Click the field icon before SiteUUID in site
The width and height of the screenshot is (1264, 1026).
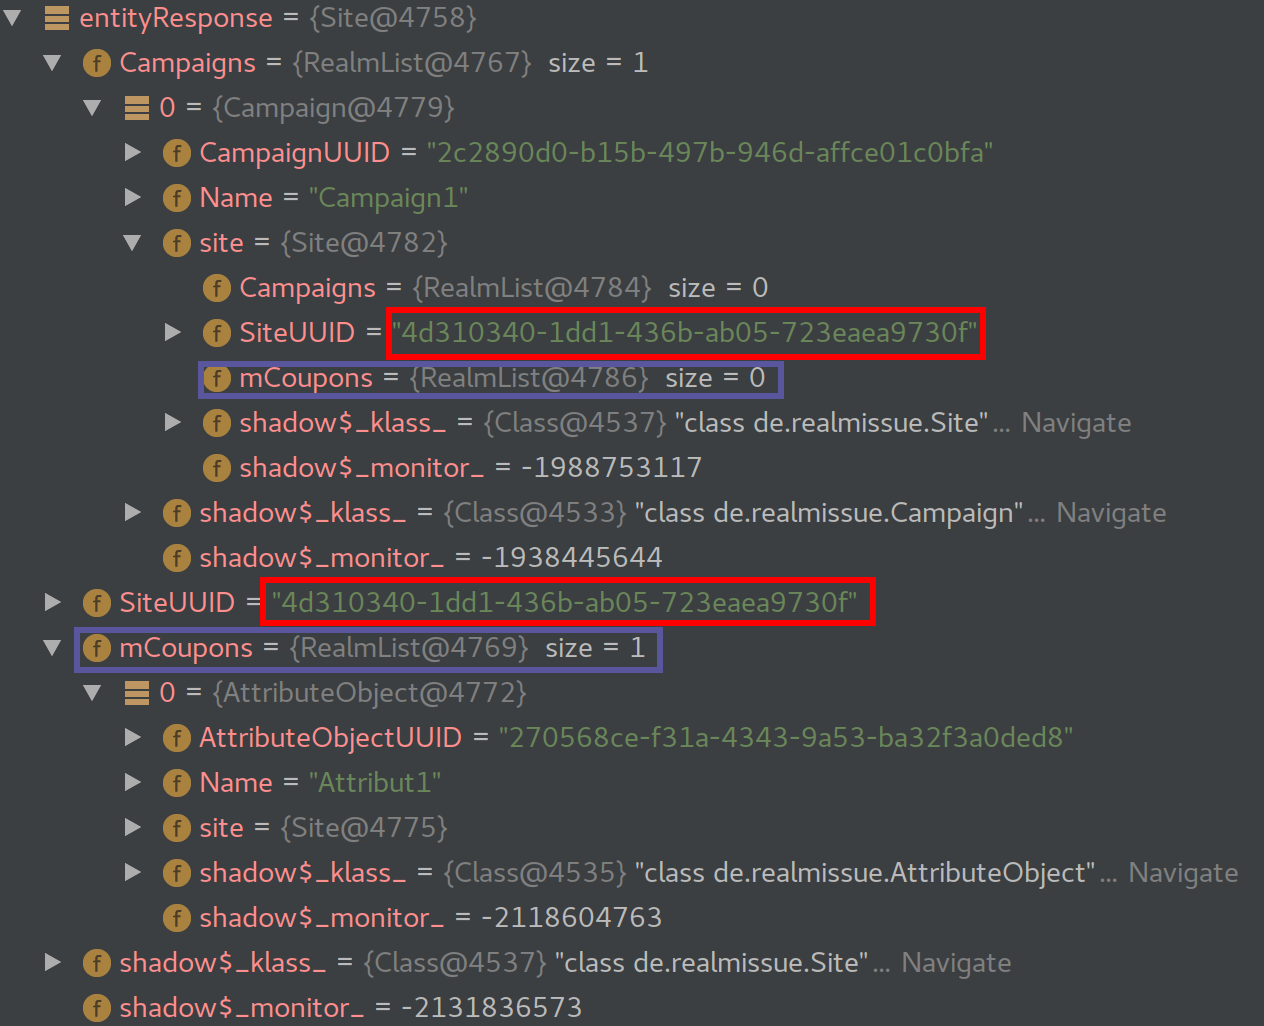coord(217,333)
